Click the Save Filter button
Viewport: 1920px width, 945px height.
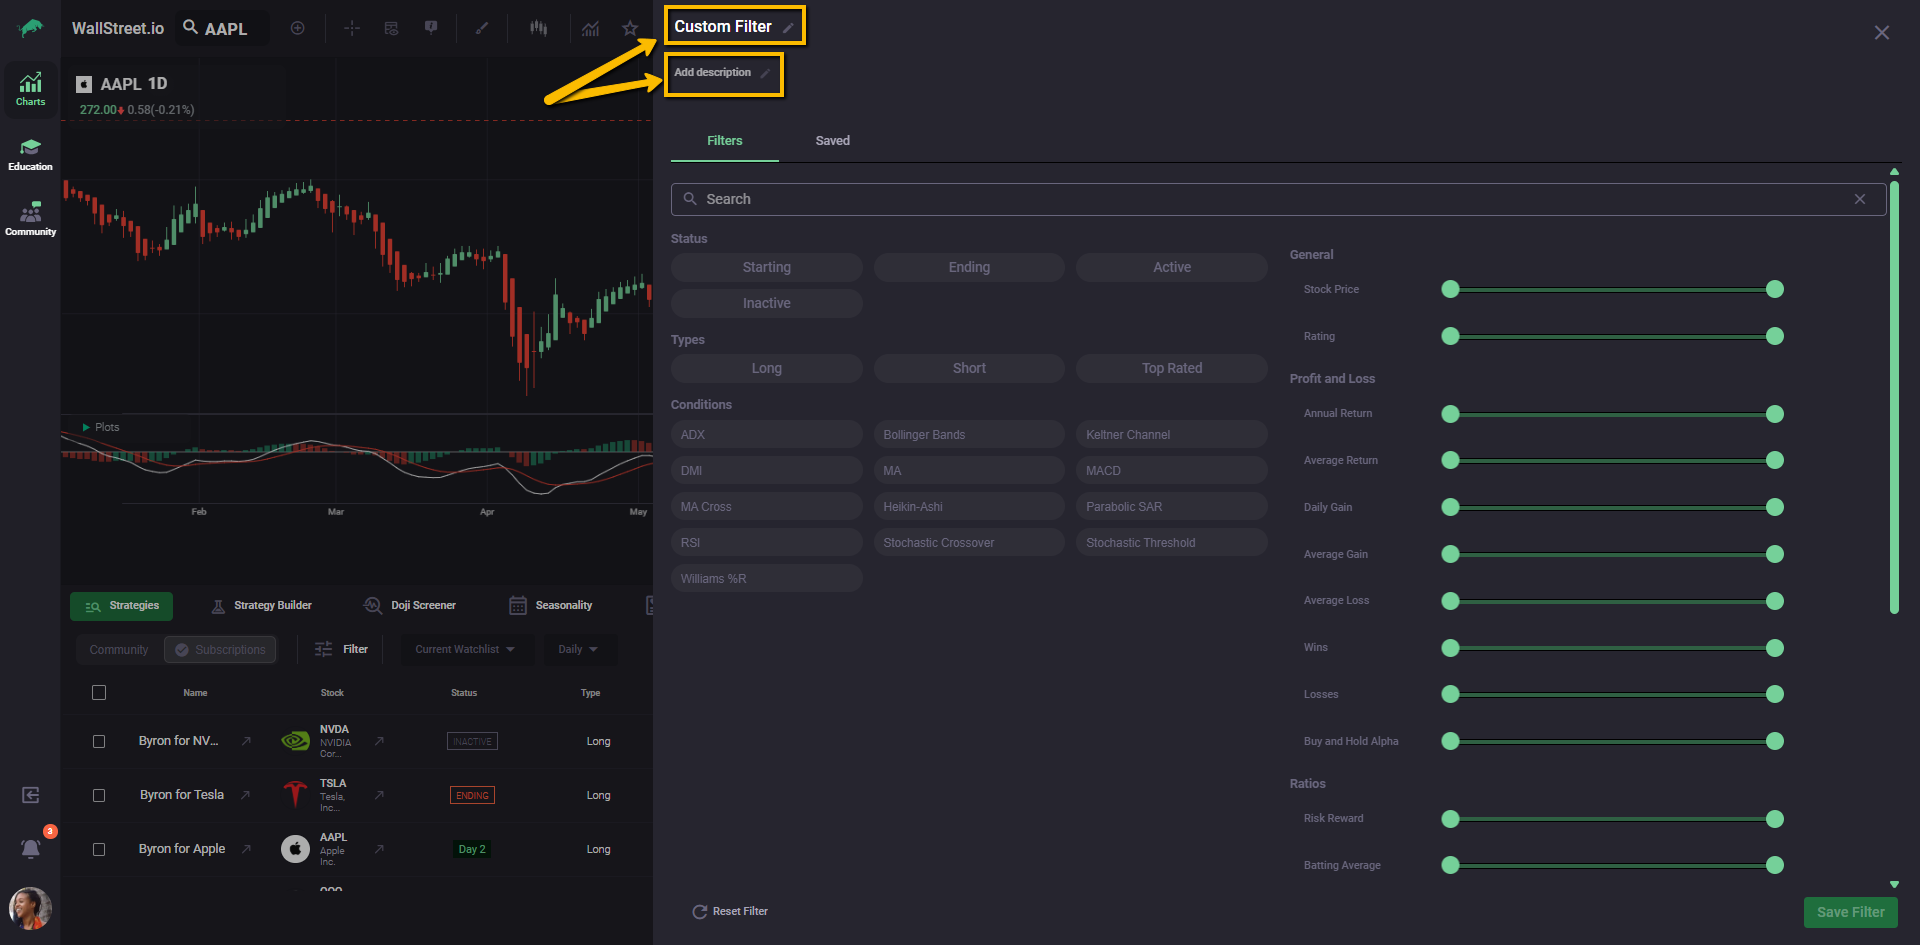1850,912
